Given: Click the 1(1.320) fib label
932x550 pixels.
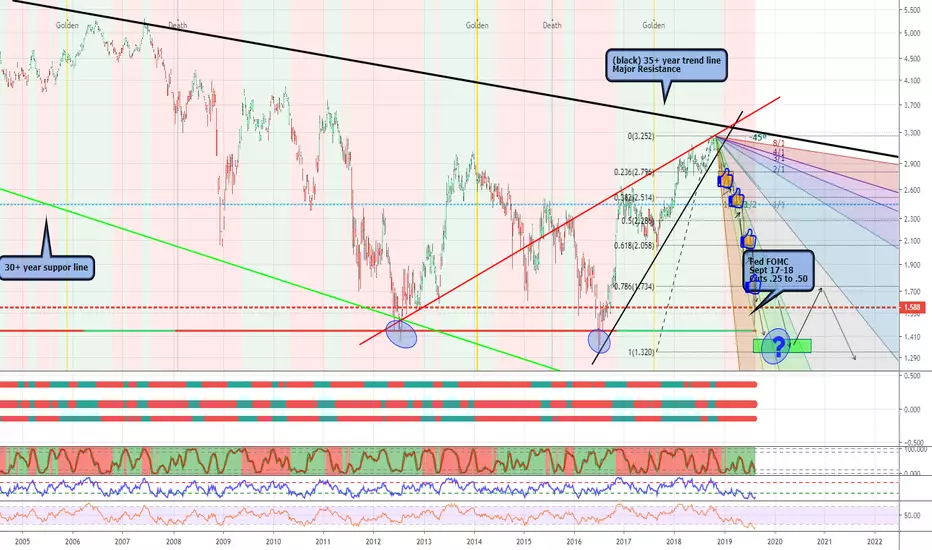Looking at the screenshot, I should (641, 352).
